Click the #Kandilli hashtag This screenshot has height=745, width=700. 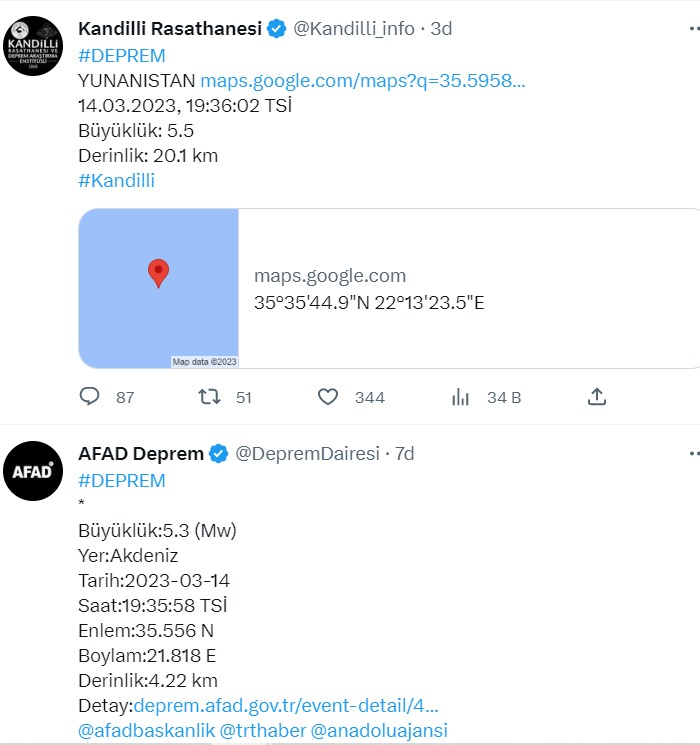116,181
